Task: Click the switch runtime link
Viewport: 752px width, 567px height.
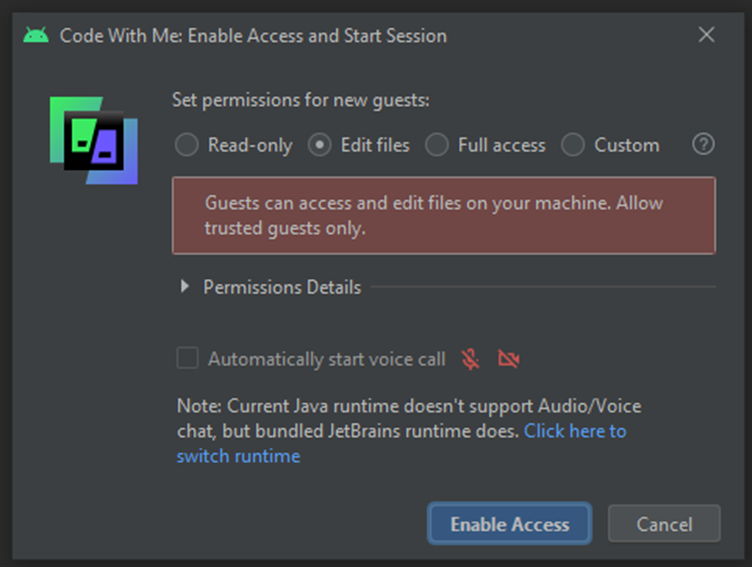Action: 238,456
